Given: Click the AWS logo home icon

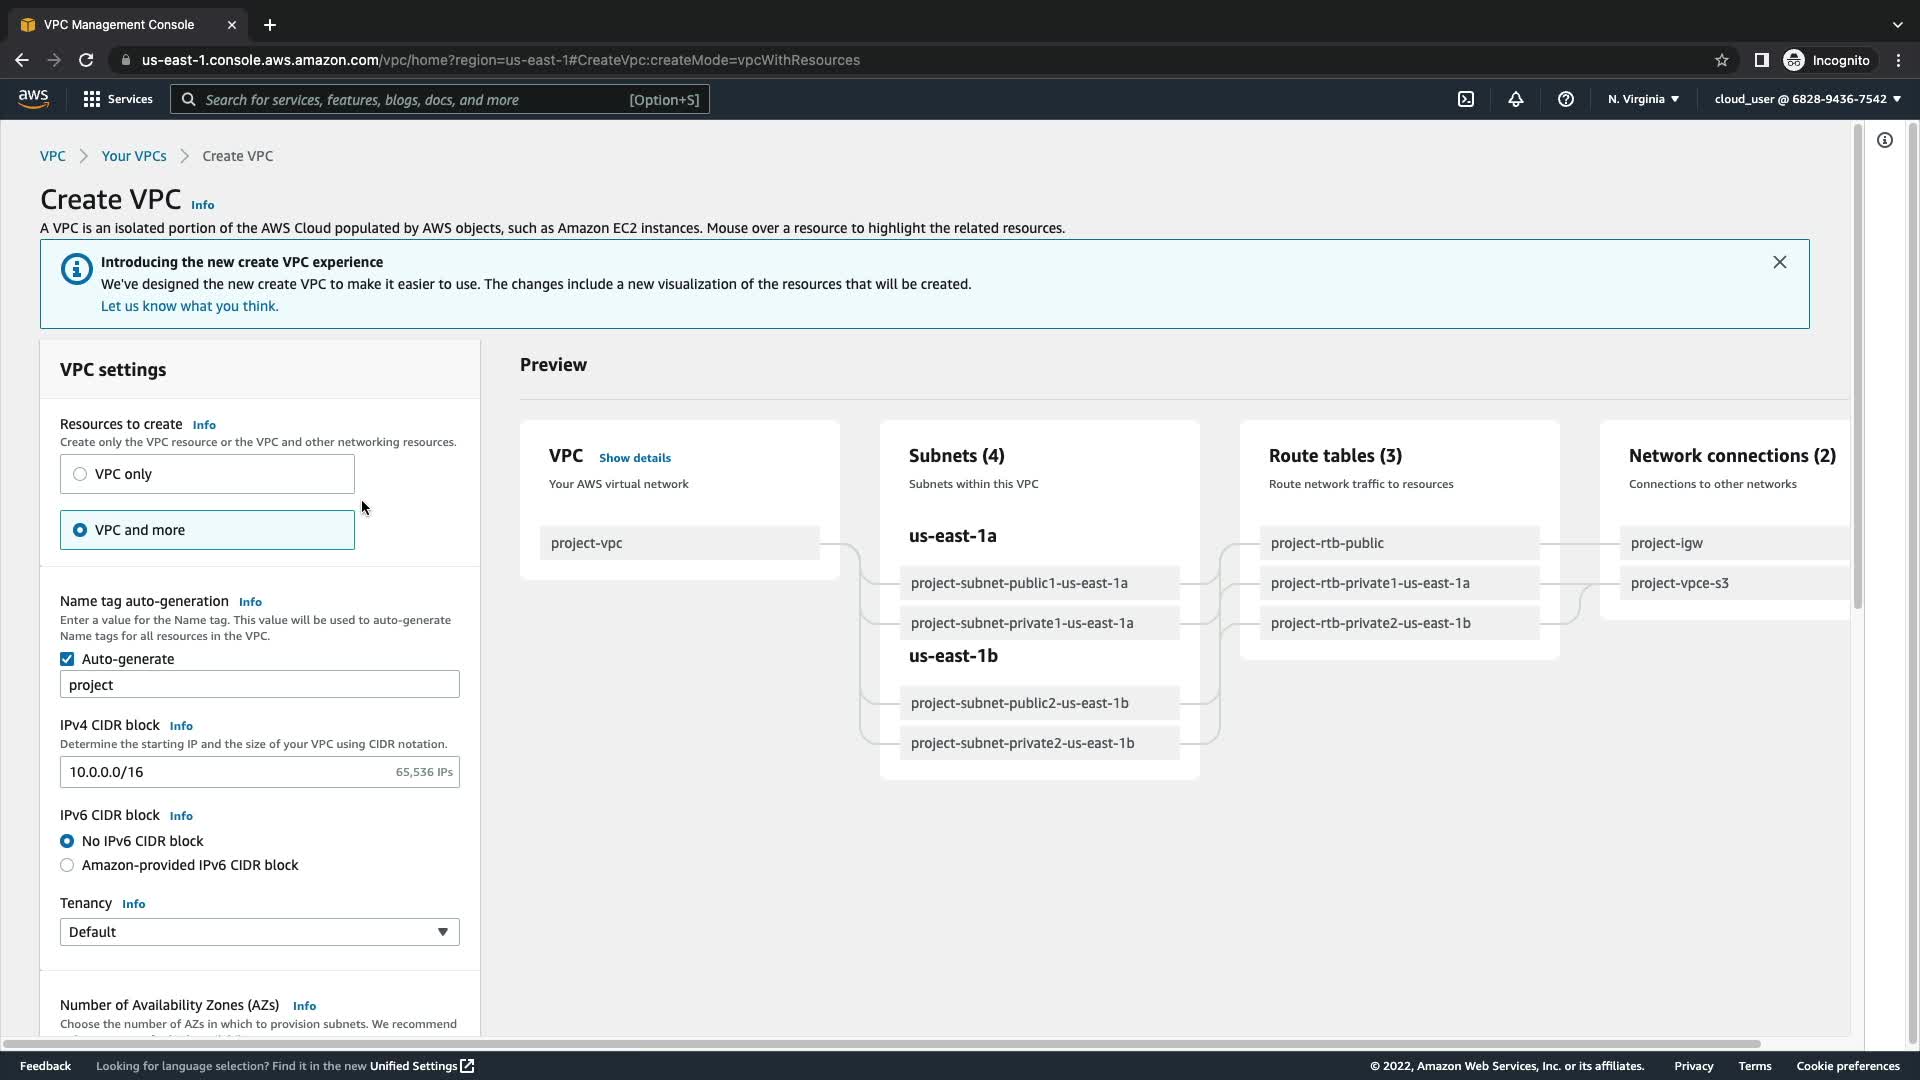Looking at the screenshot, I should point(33,98).
